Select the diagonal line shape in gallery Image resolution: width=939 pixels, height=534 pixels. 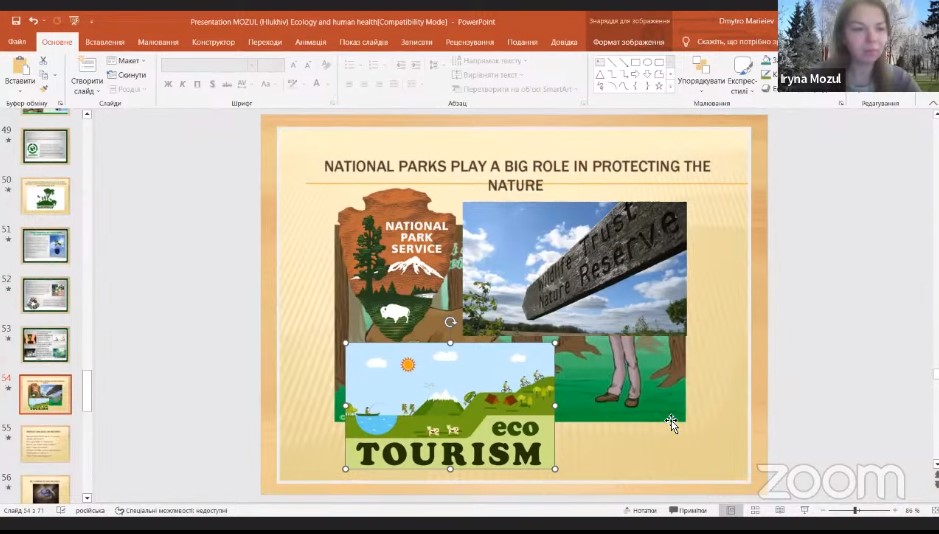point(611,62)
